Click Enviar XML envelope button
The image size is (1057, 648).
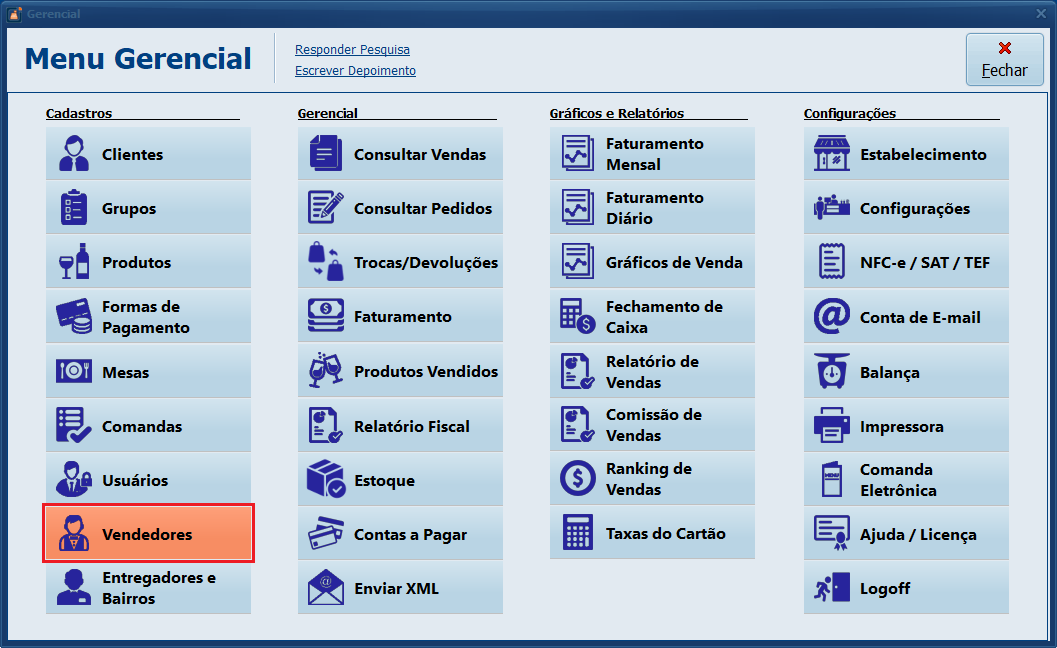coord(400,588)
